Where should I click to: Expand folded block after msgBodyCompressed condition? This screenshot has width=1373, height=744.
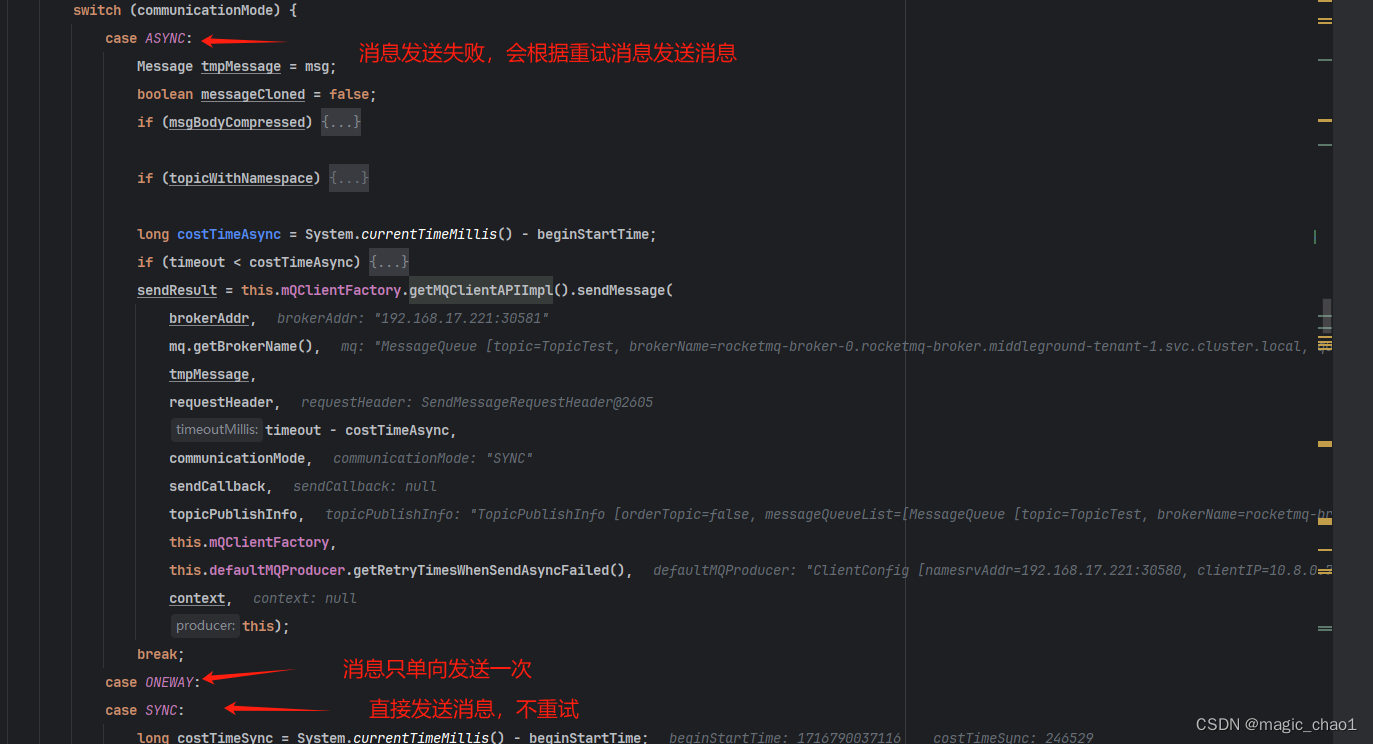[341, 122]
